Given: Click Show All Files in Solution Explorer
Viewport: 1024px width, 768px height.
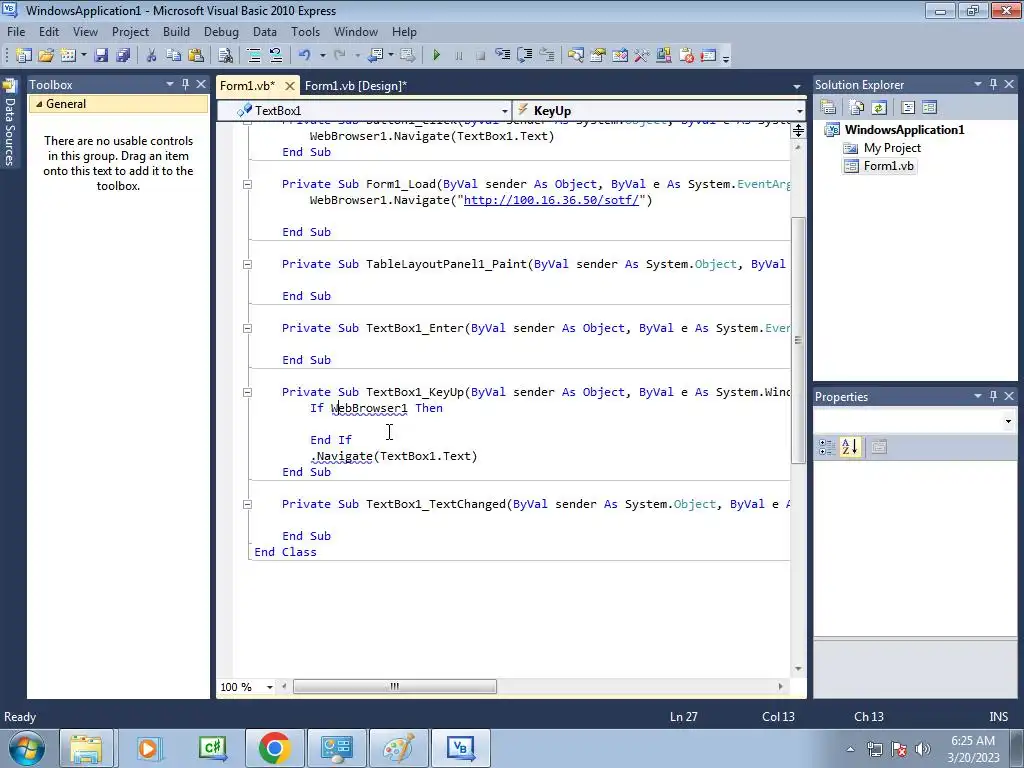Looking at the screenshot, I should click(x=857, y=107).
